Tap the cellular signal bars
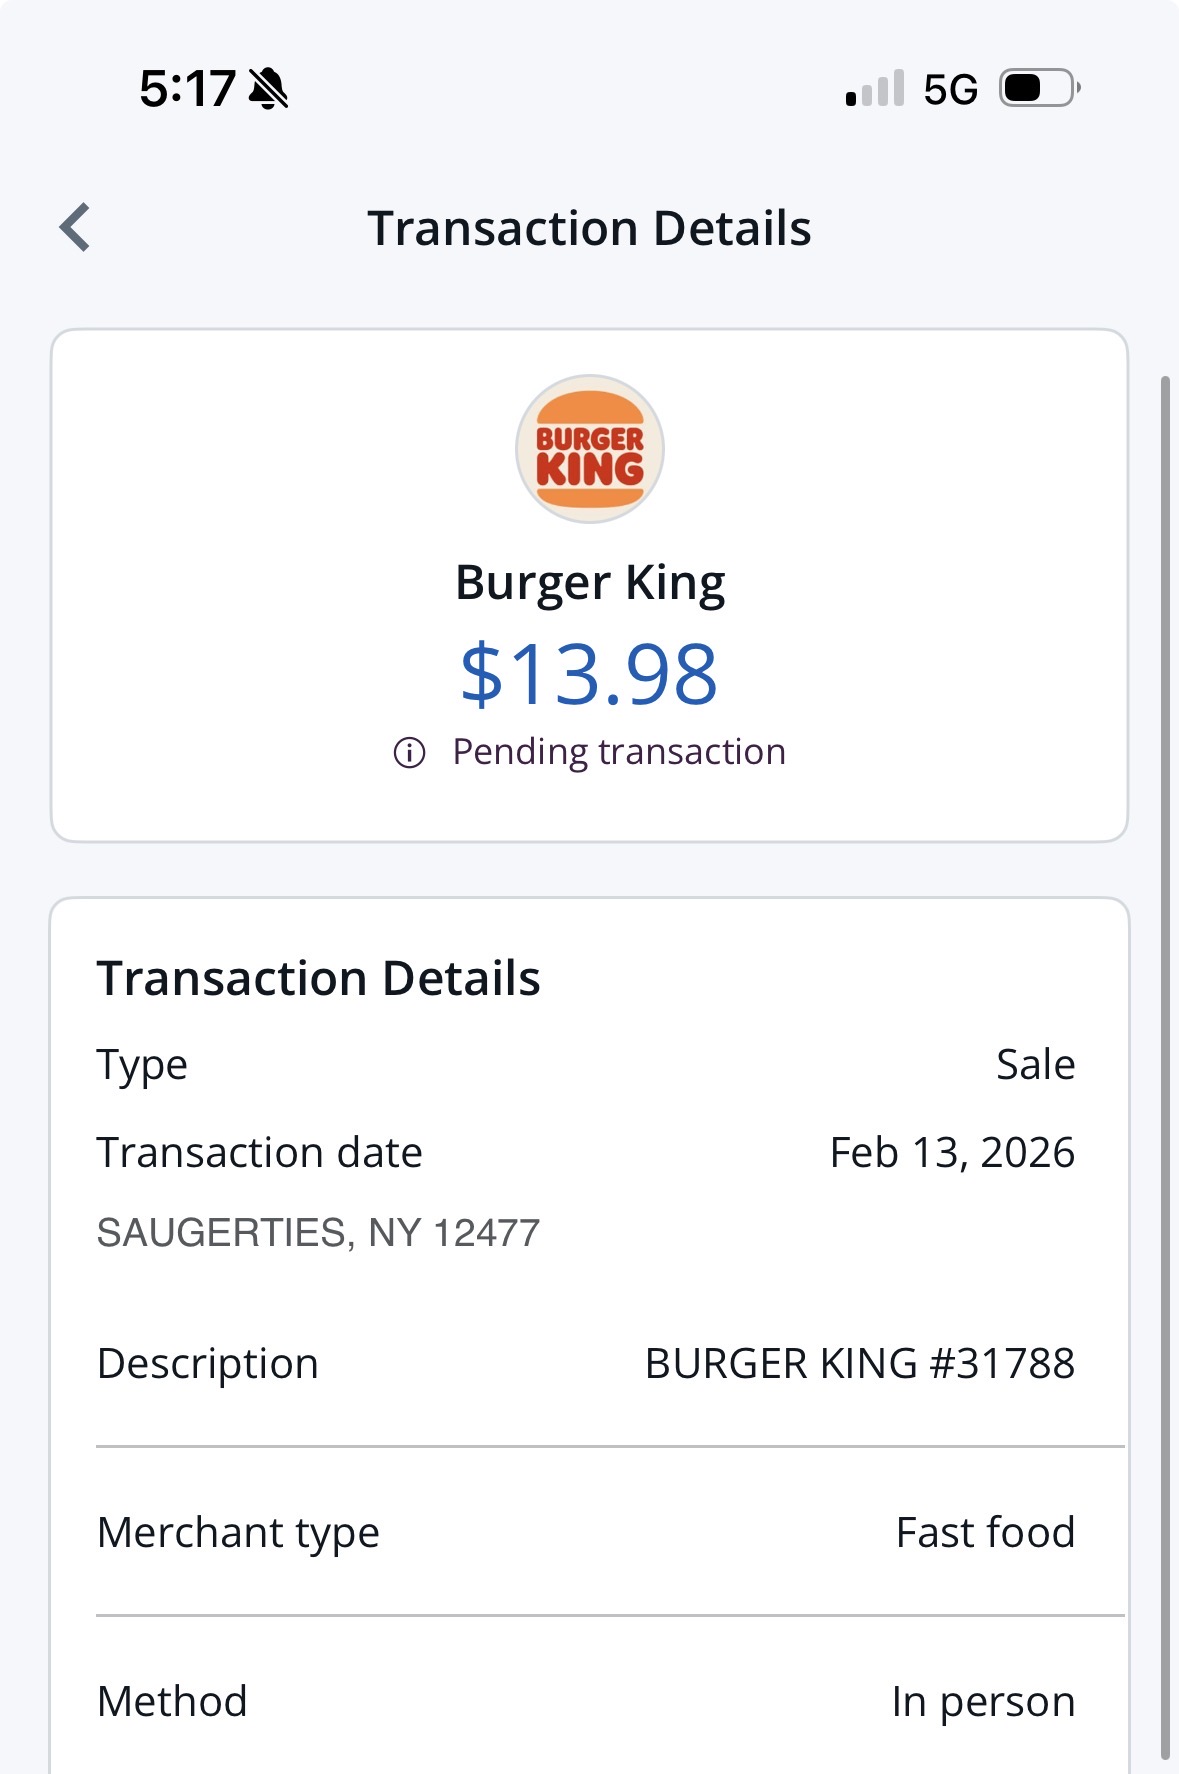Image resolution: width=1179 pixels, height=1774 pixels. [875, 89]
